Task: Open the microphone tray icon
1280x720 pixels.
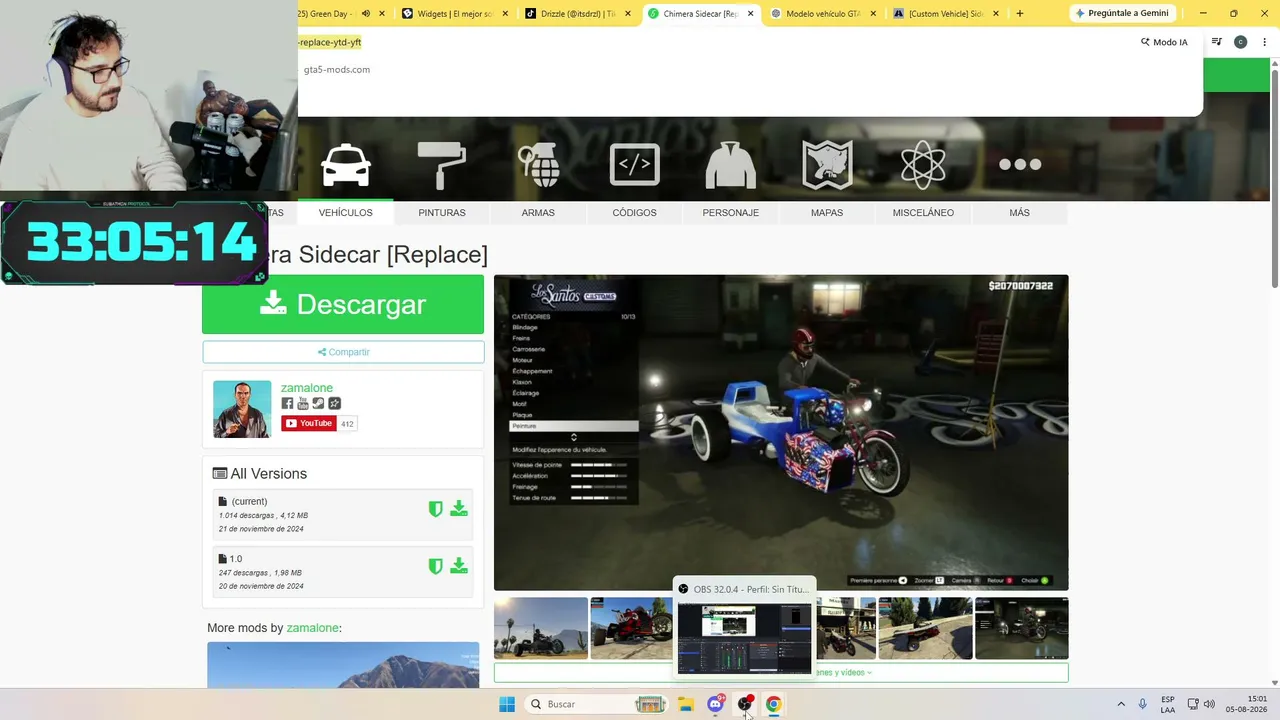Action: click(1142, 704)
